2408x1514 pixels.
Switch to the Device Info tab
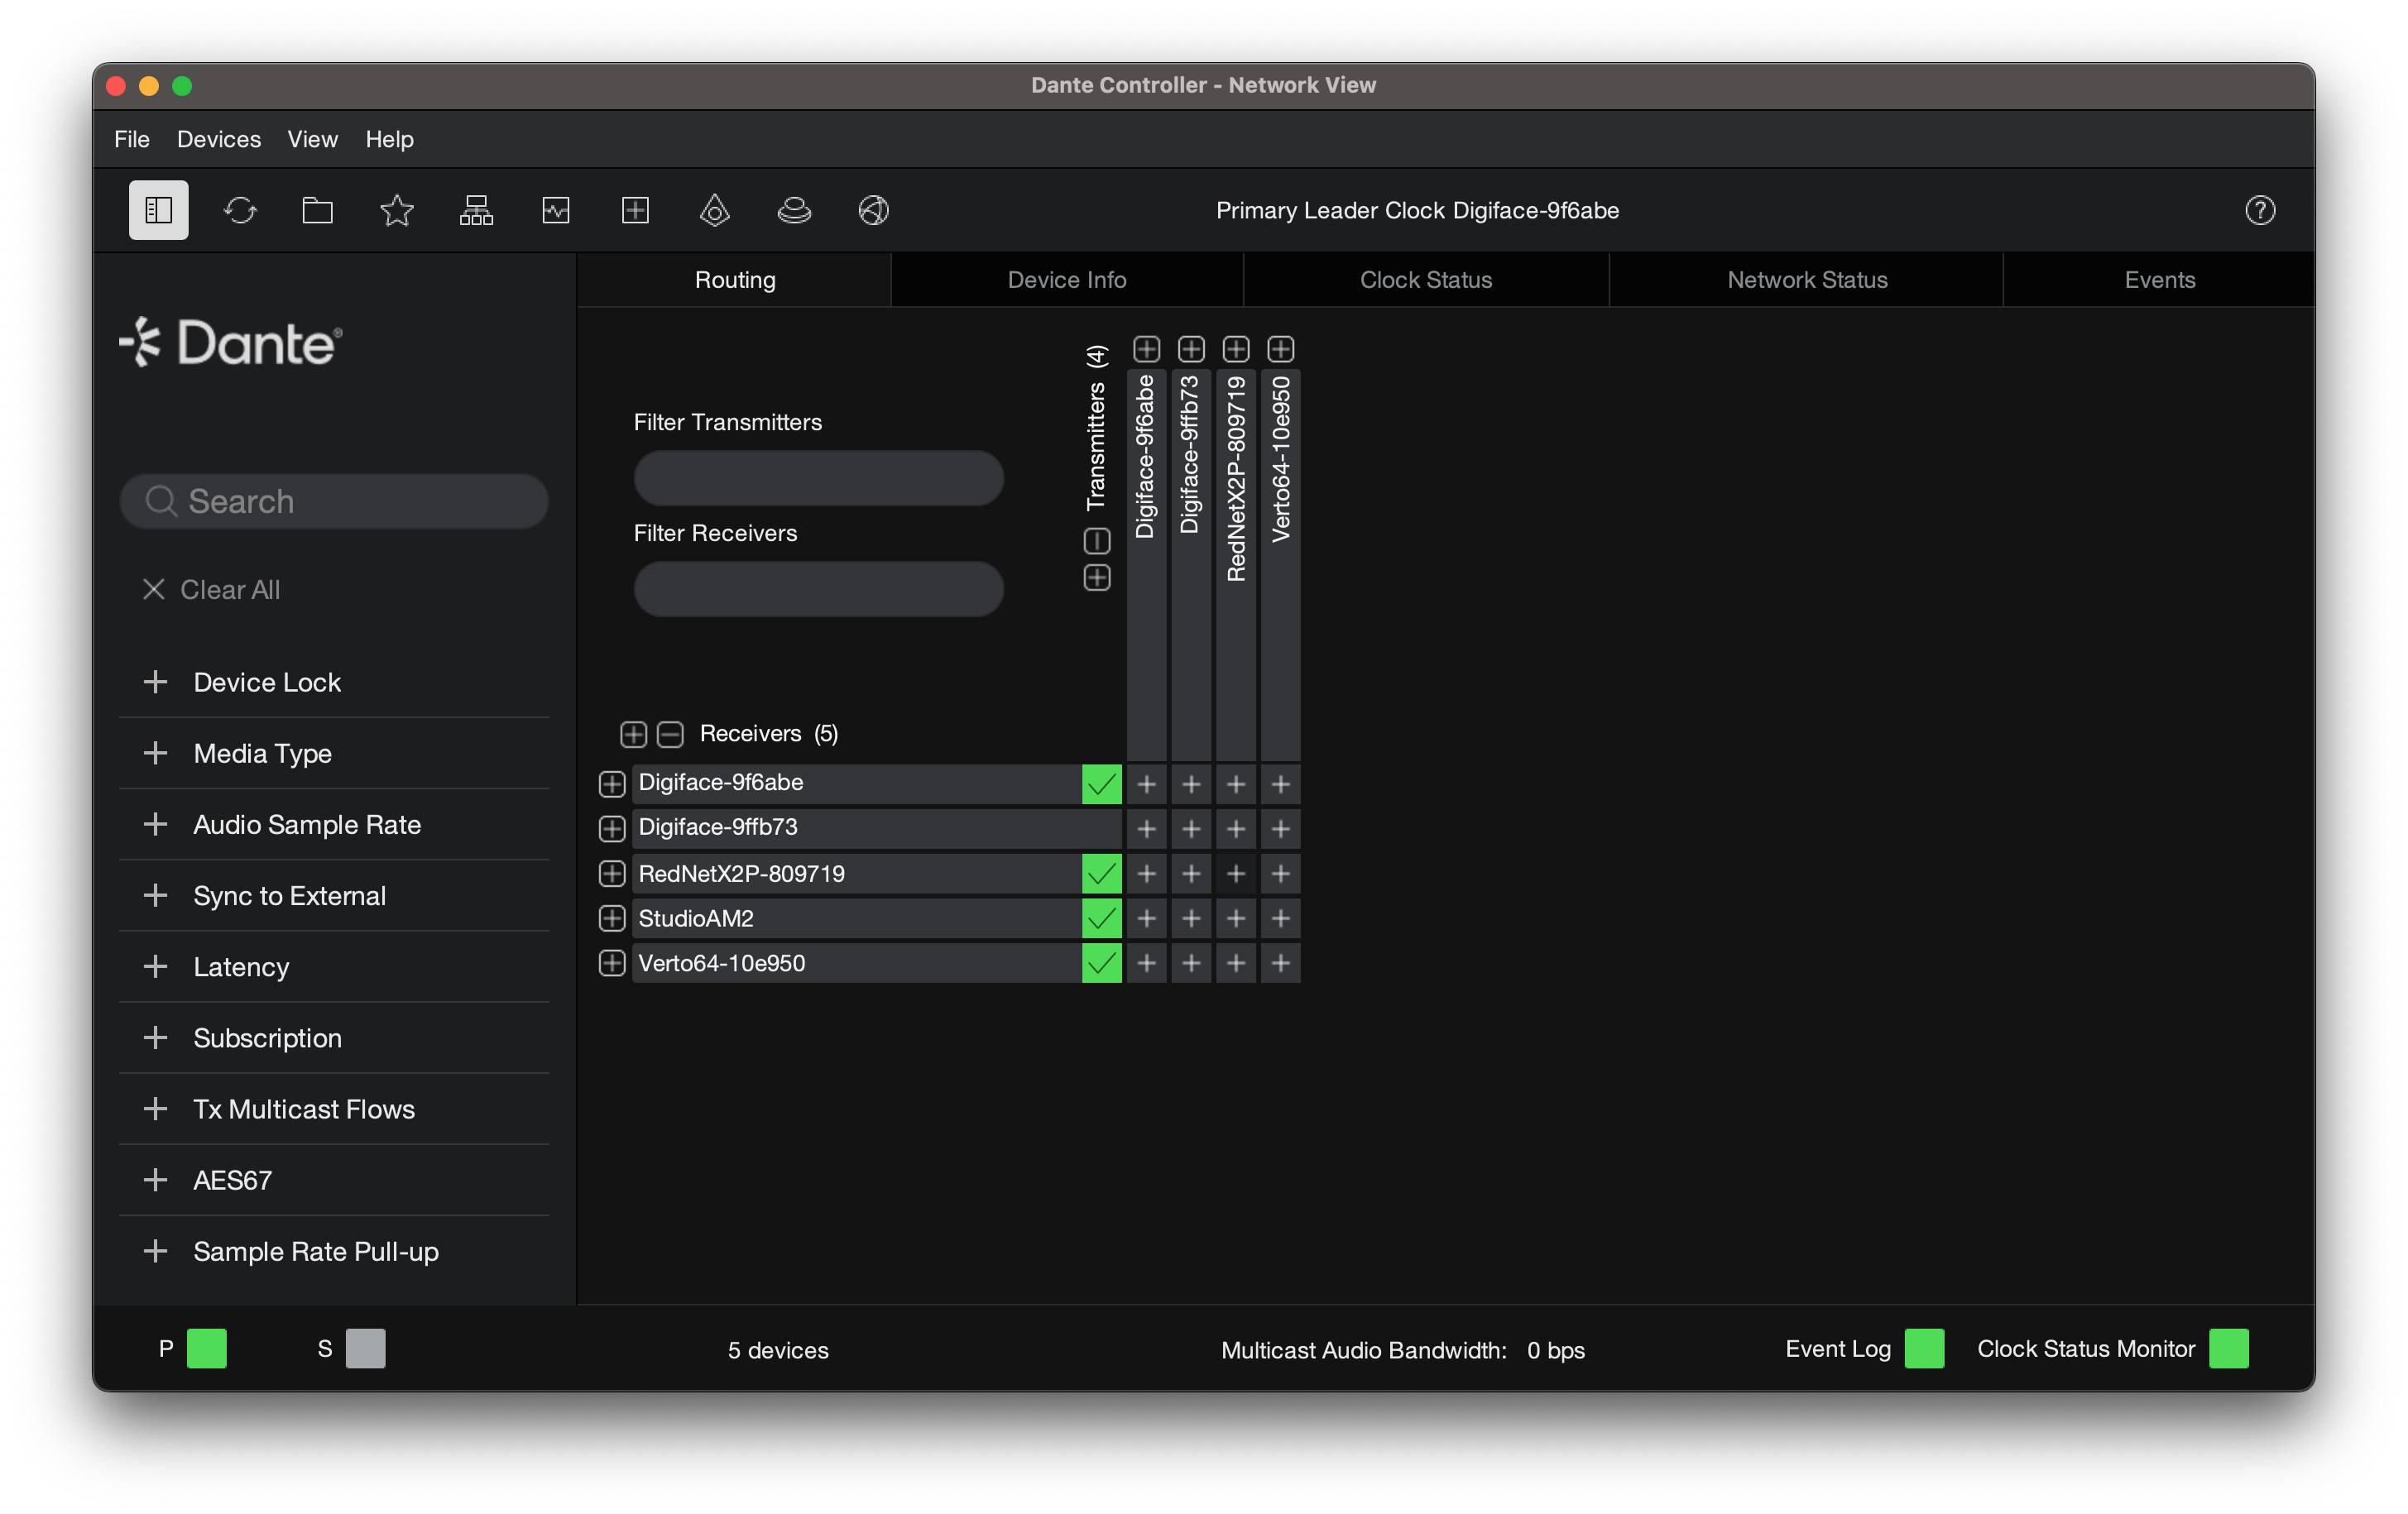[x=1067, y=280]
